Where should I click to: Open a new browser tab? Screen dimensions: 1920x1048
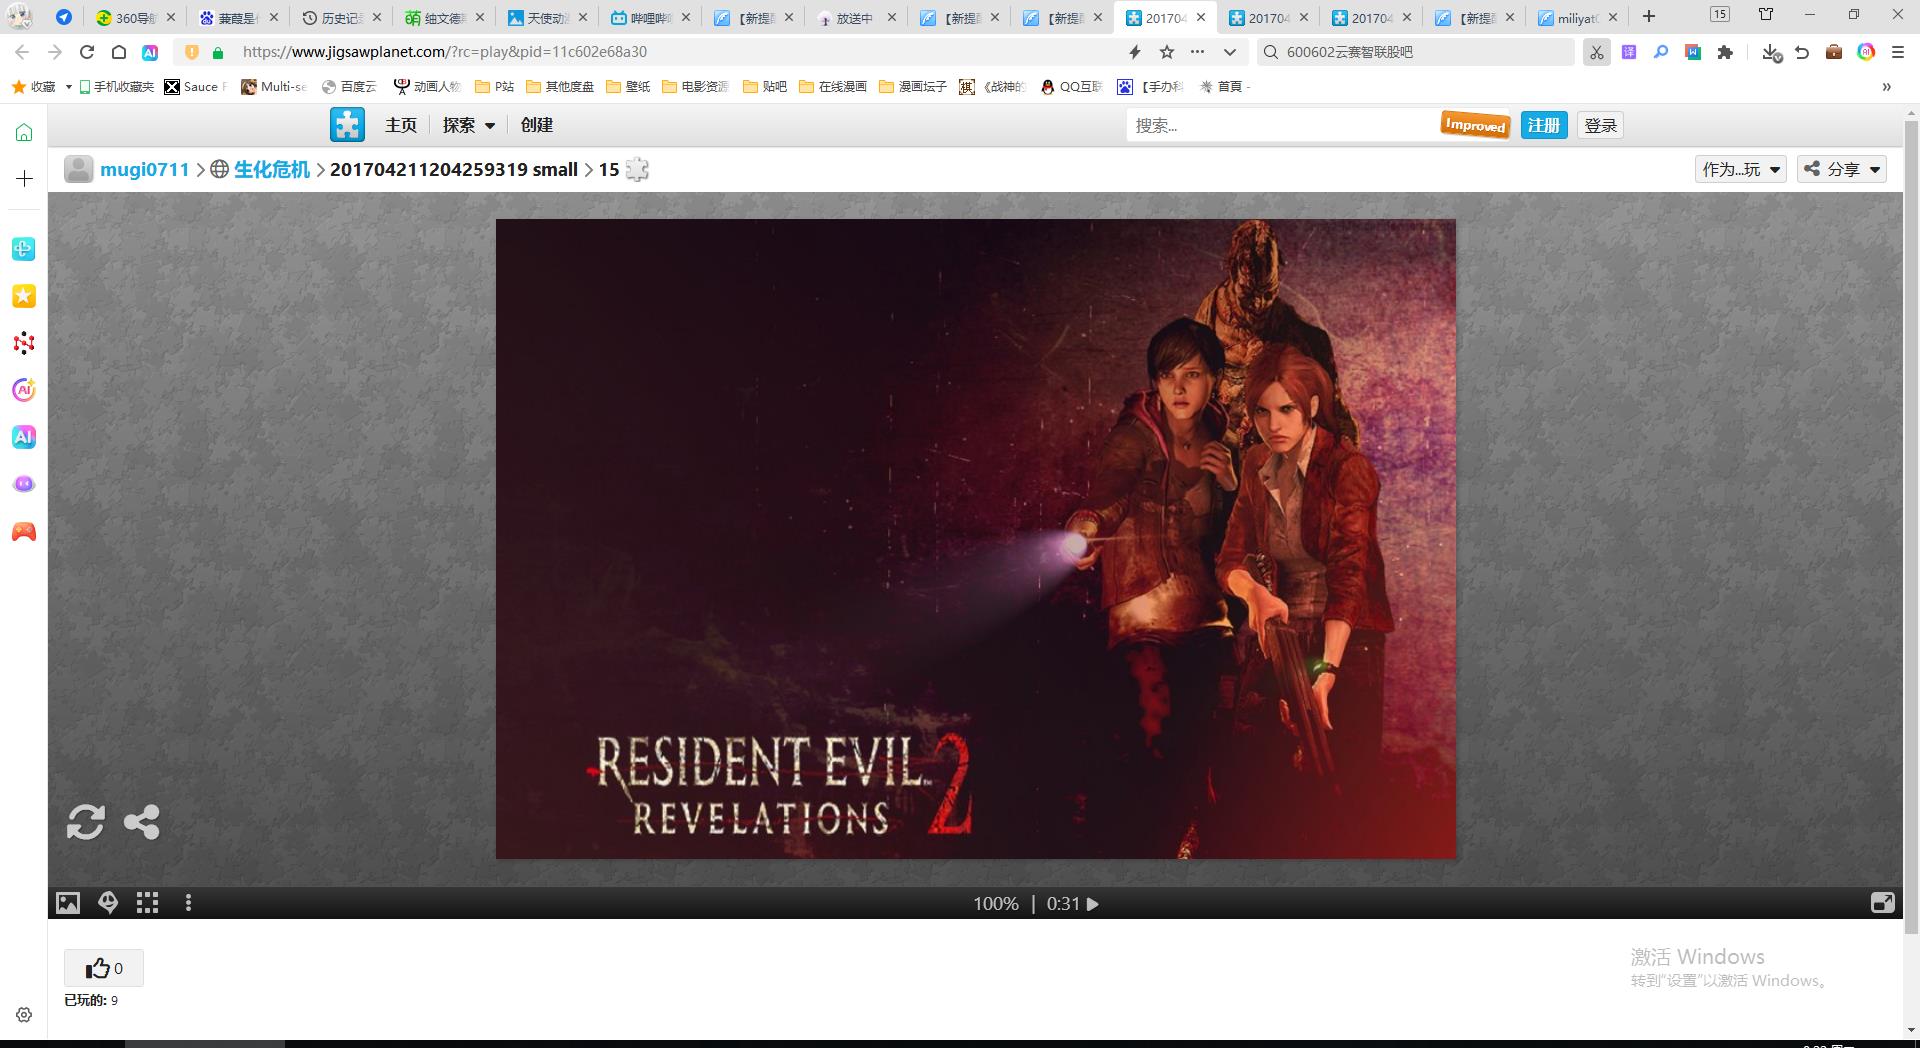(1649, 16)
